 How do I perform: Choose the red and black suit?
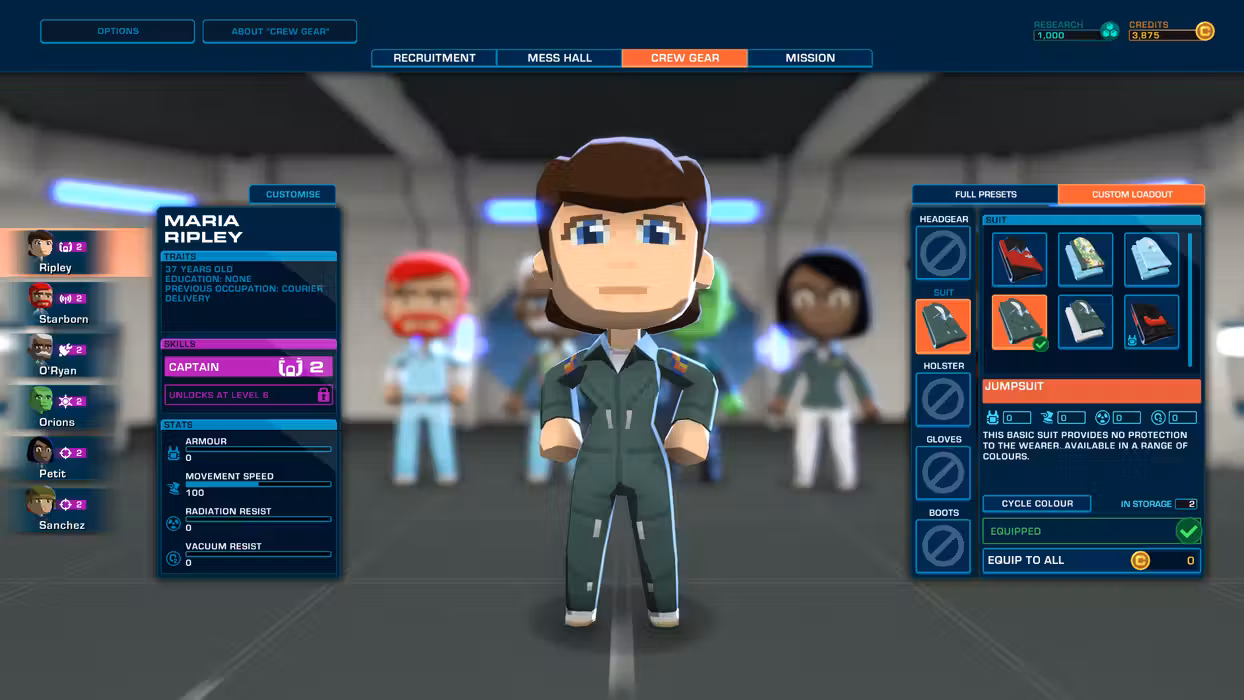[x=1019, y=260]
